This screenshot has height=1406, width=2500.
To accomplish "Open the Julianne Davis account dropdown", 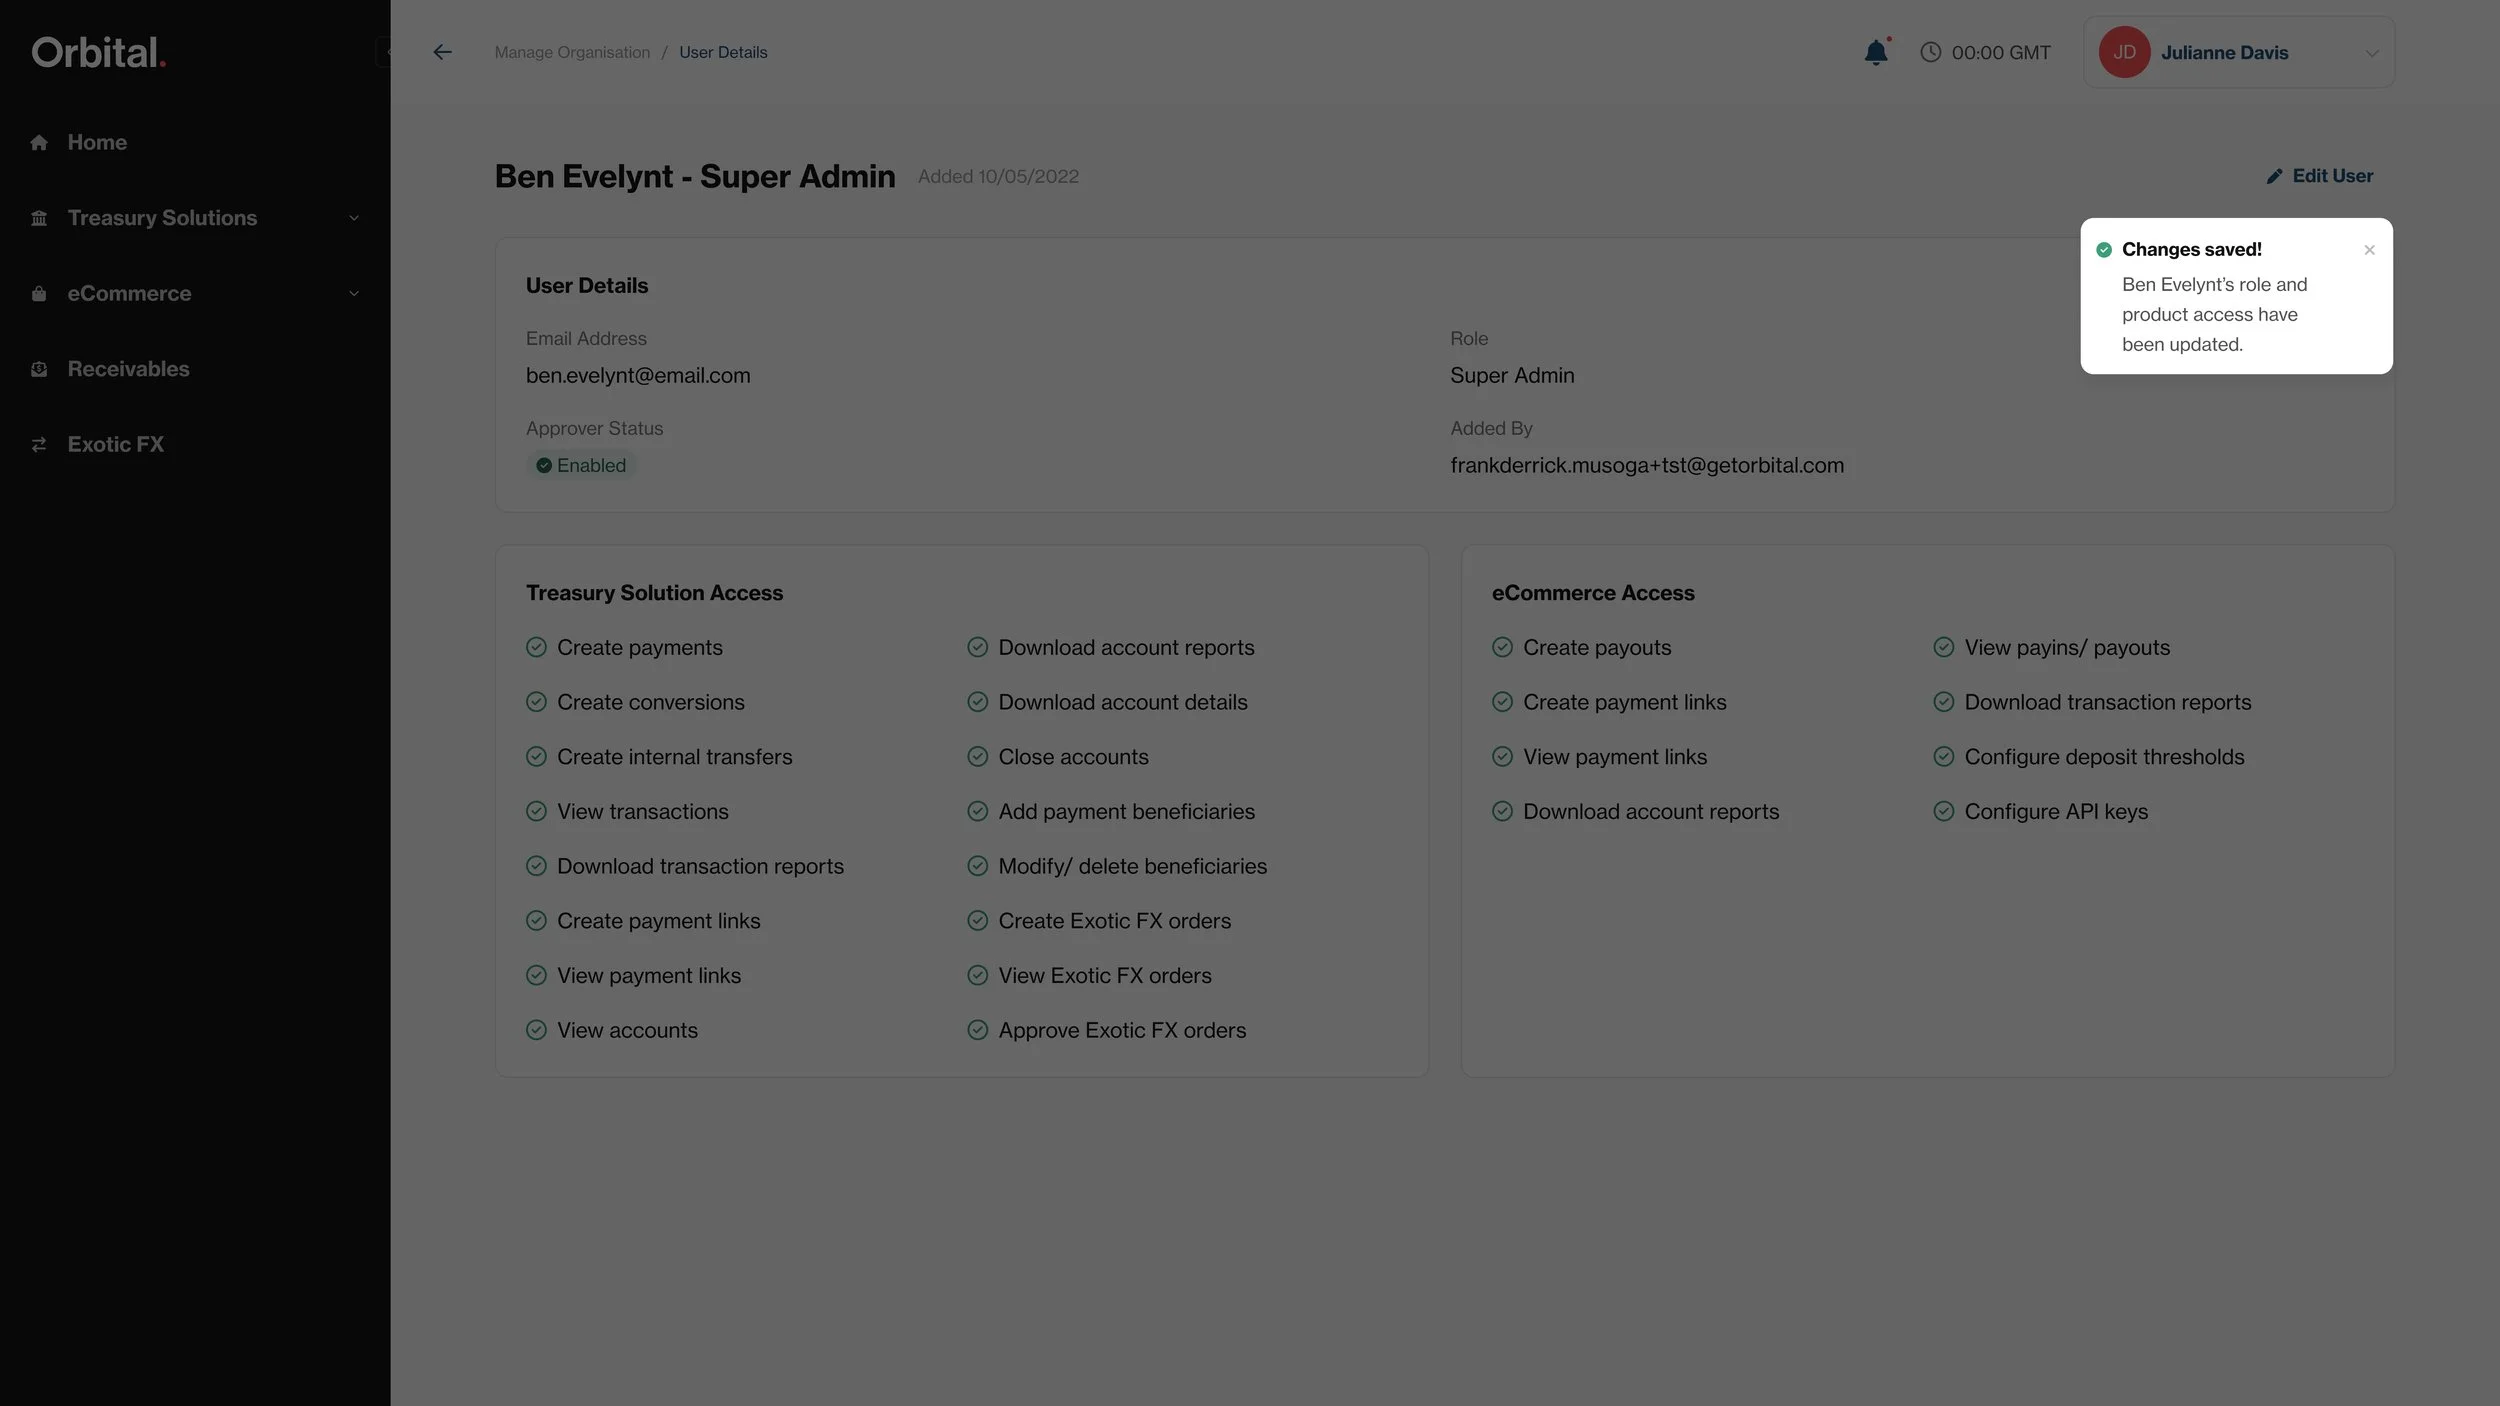I will tap(2371, 53).
